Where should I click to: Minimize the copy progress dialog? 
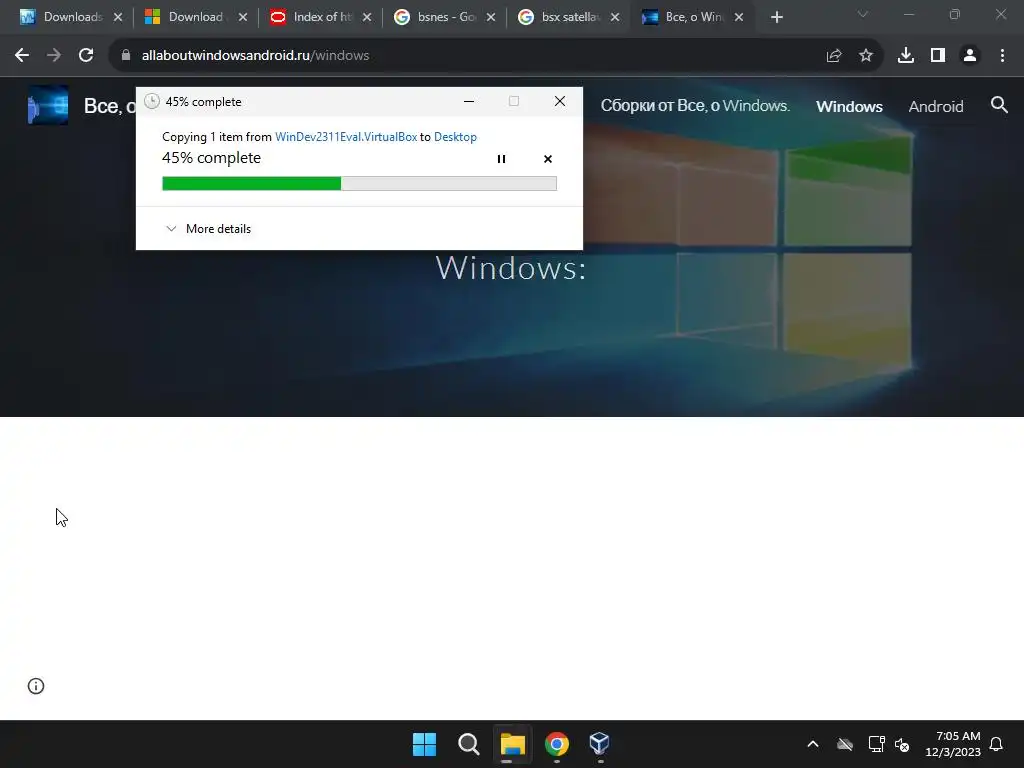tap(469, 101)
